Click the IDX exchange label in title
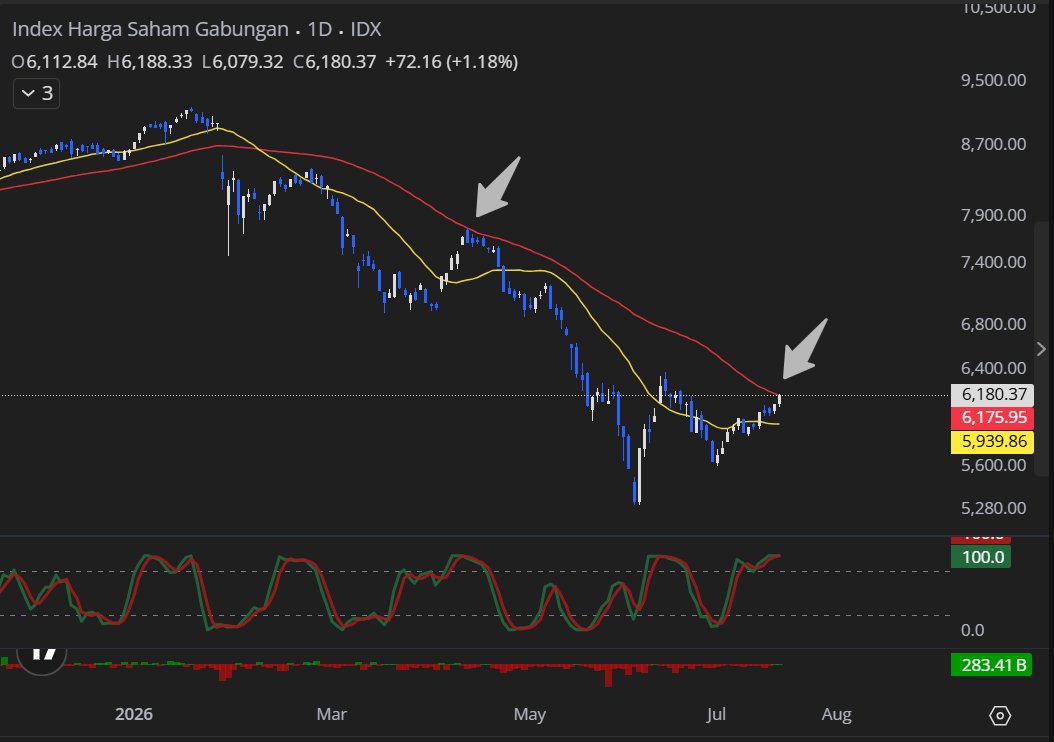This screenshot has width=1054, height=742. 366,30
